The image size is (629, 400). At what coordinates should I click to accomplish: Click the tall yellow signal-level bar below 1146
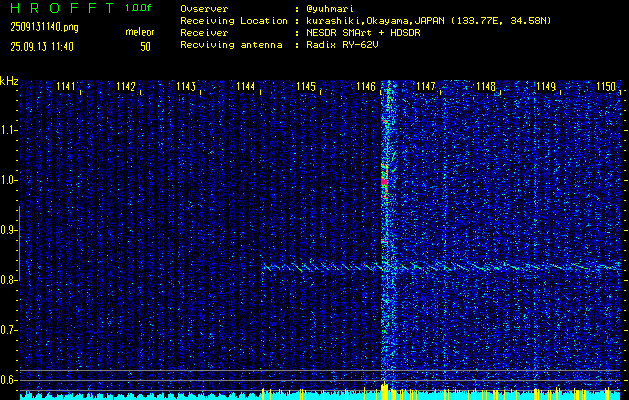coord(384,391)
